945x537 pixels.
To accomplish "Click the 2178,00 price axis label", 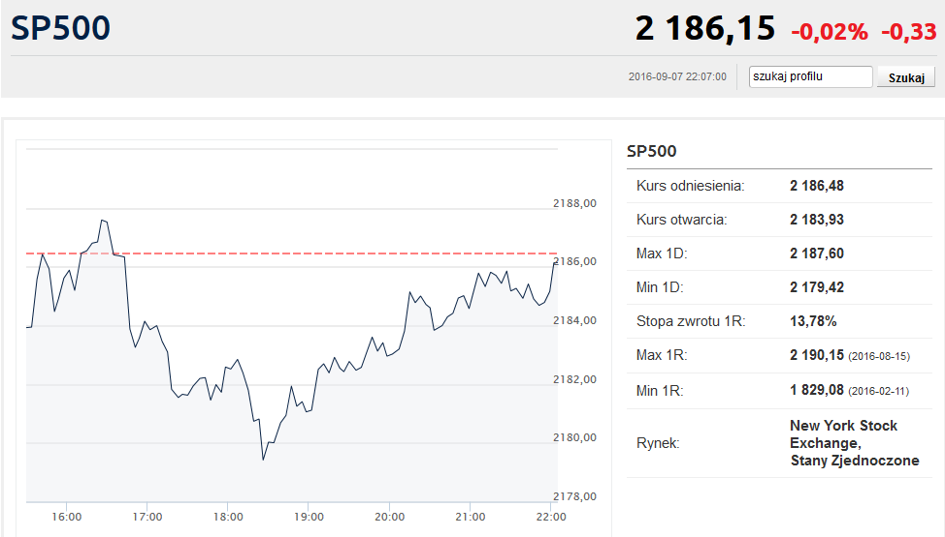I will tap(574, 497).
